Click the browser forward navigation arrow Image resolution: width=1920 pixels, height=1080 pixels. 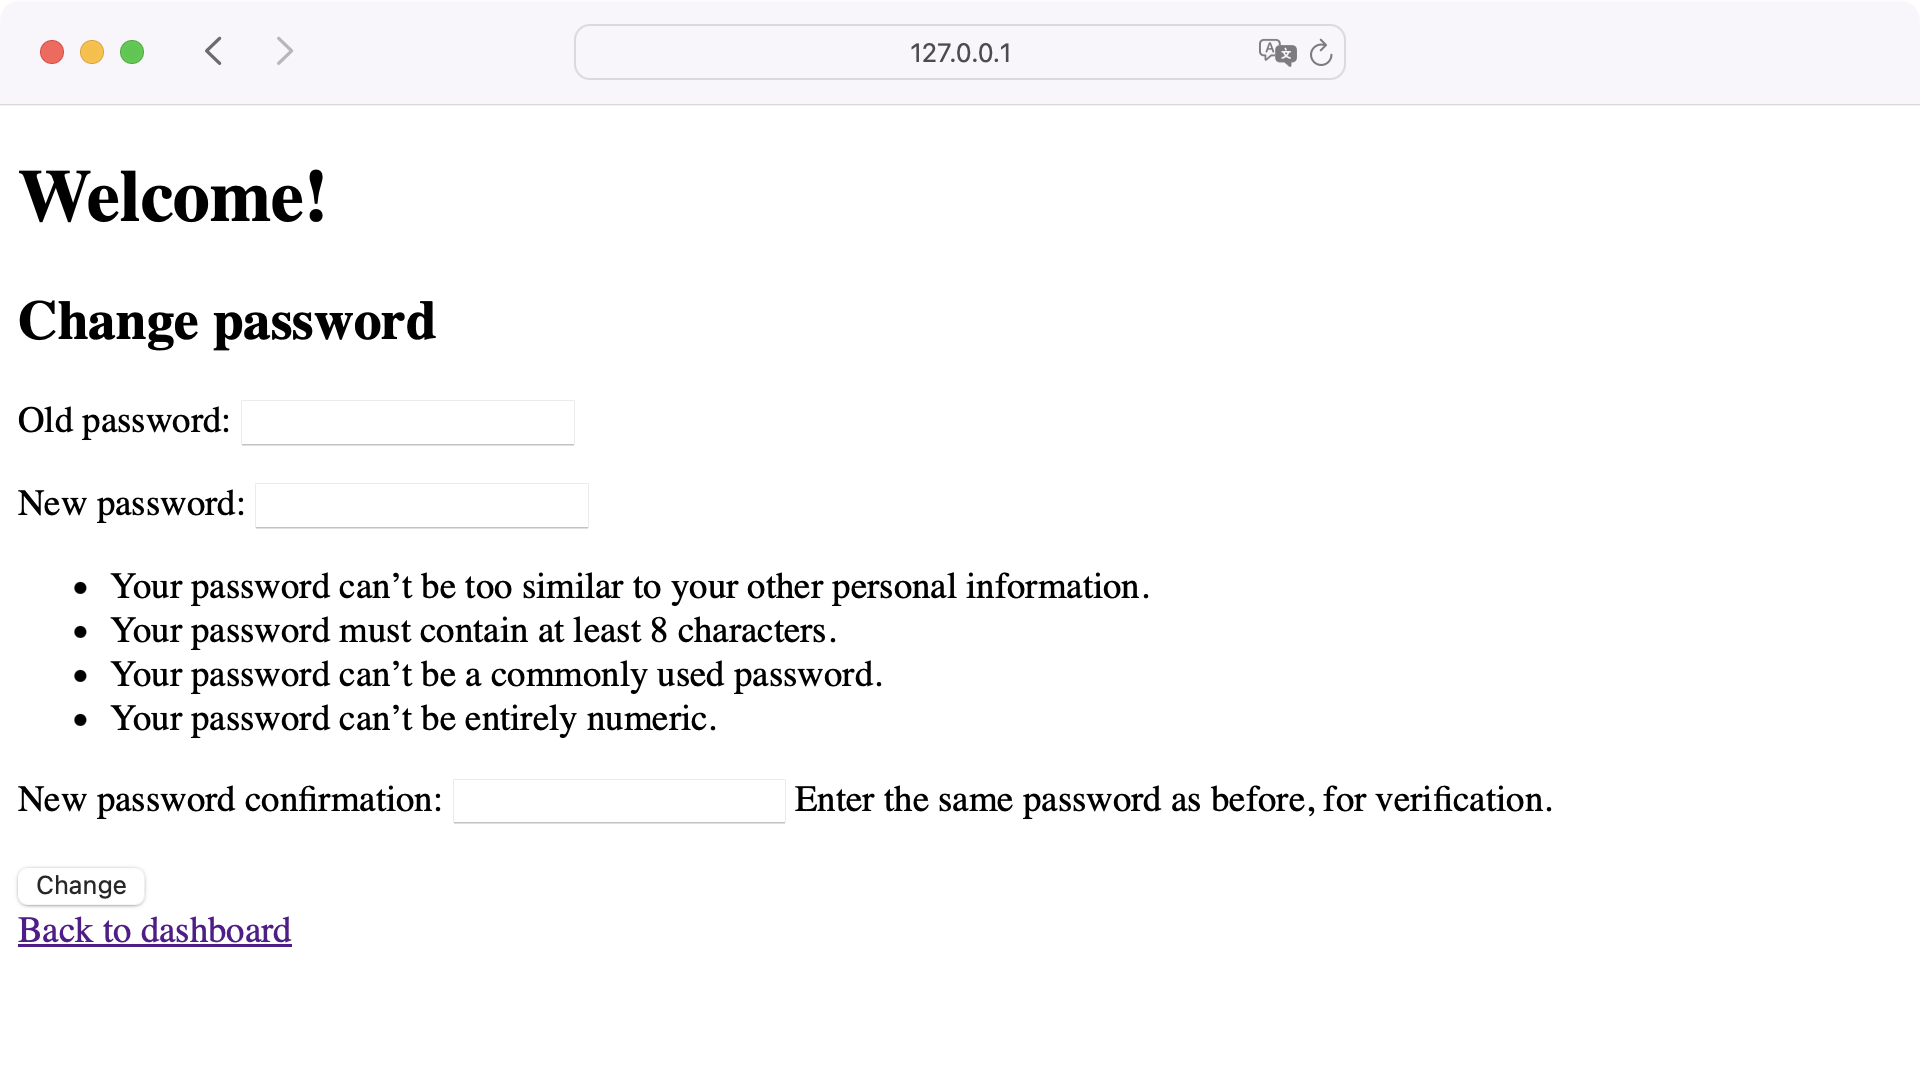[x=285, y=51]
